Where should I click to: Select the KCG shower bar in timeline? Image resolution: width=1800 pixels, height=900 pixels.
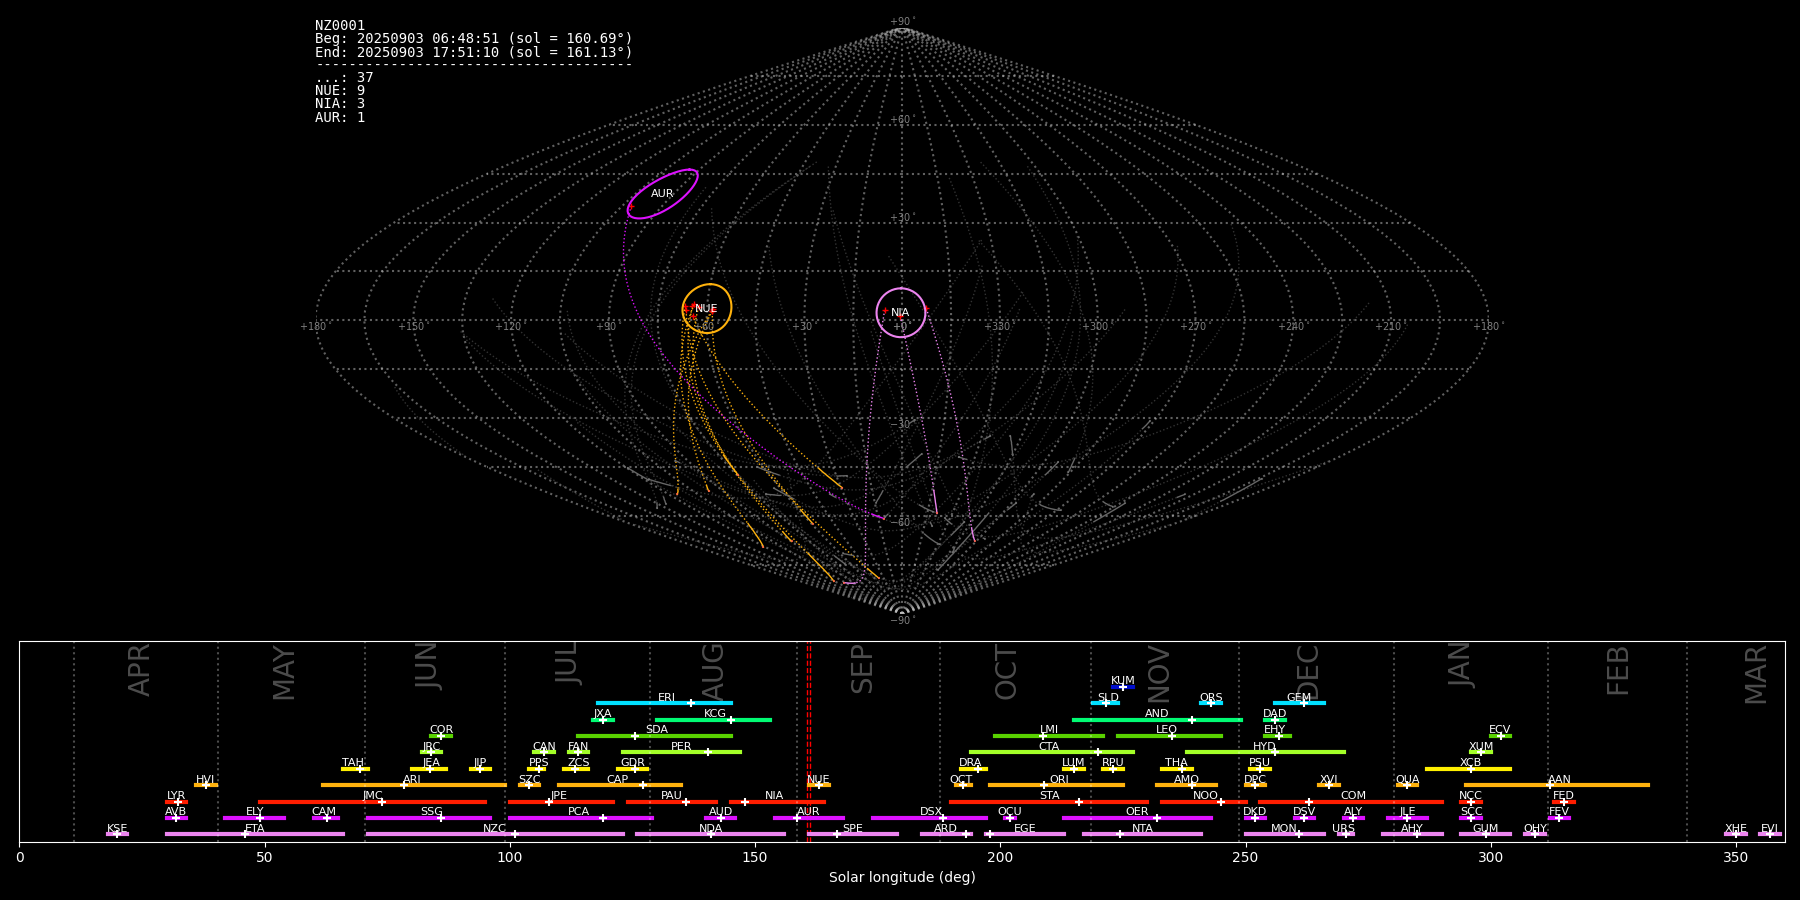click(713, 719)
